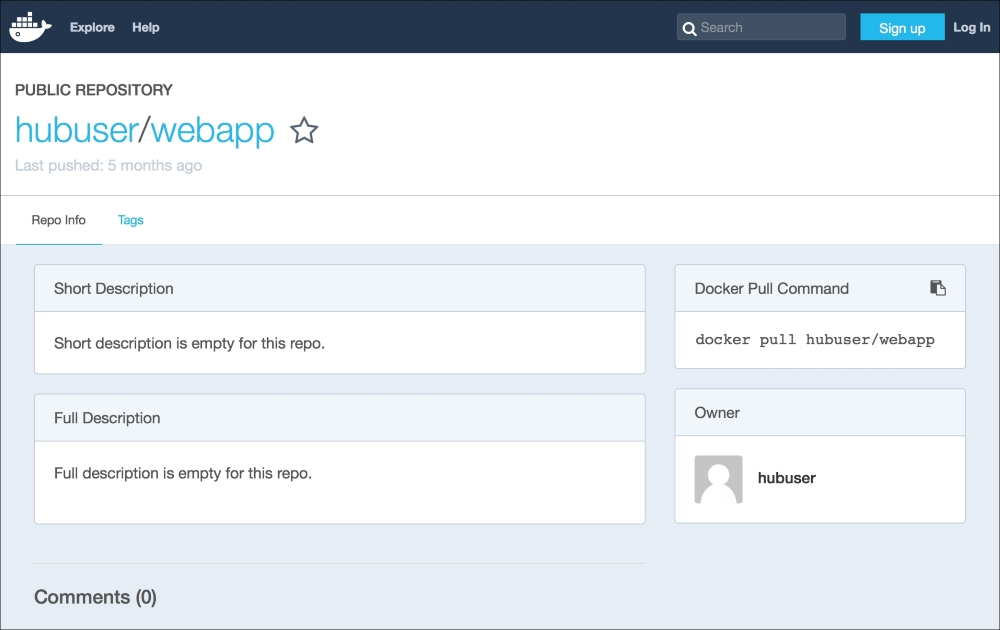Open the hubuser namespace link in title
The image size is (1000, 630).
pos(77,130)
